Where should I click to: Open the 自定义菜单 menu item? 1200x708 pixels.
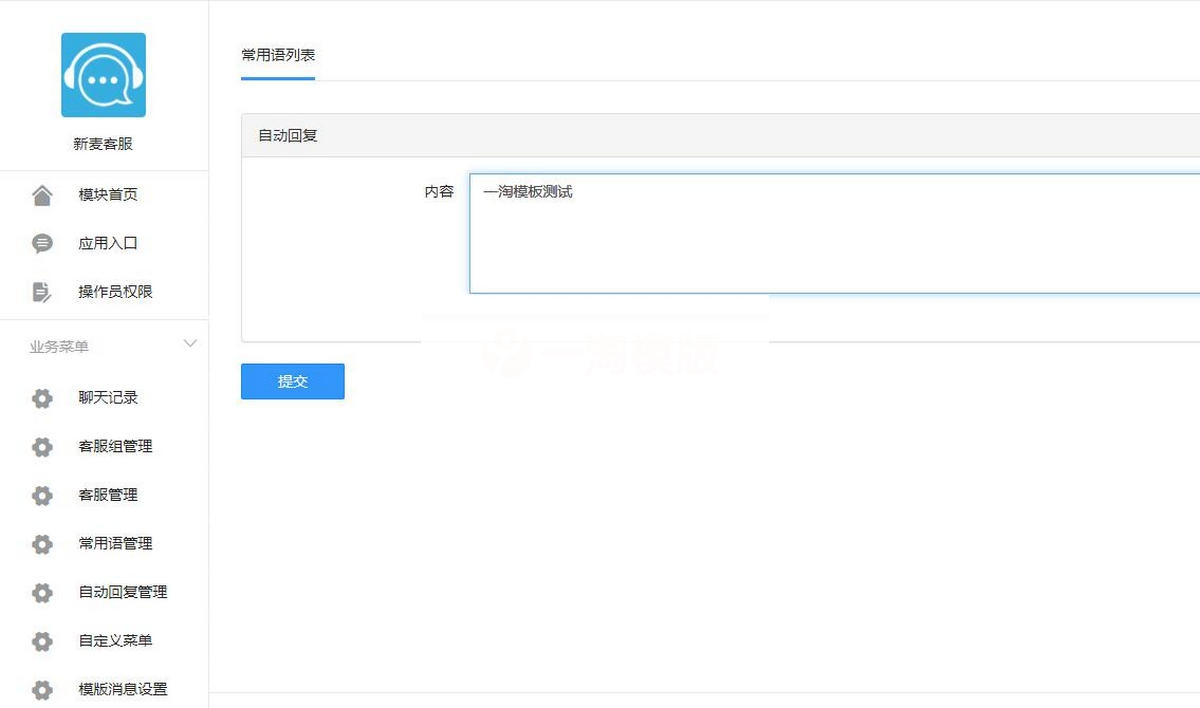(x=114, y=641)
